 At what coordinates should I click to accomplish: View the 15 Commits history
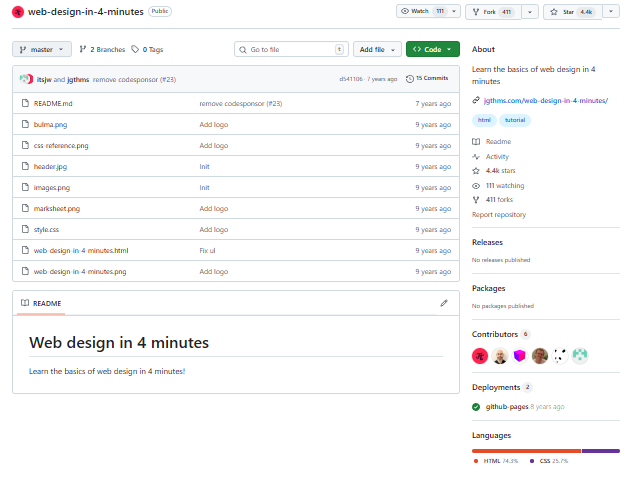coord(427,78)
